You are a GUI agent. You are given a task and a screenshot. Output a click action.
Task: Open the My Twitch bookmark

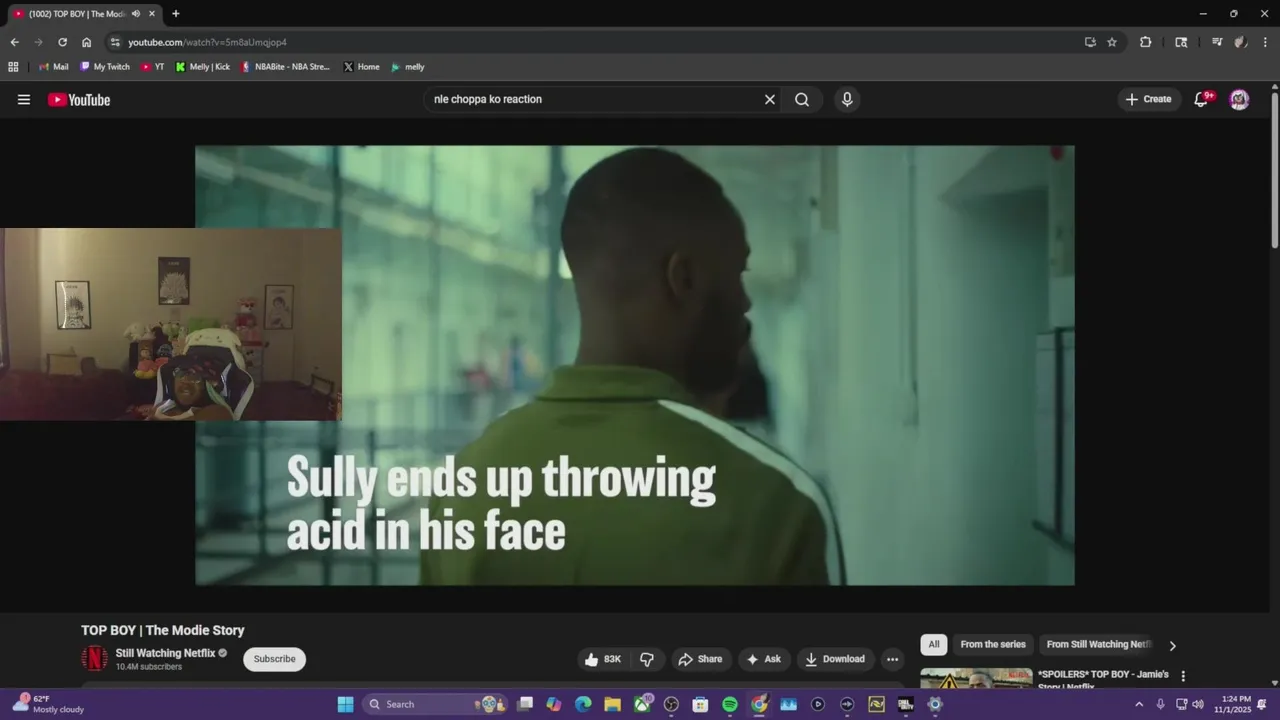click(x=105, y=67)
